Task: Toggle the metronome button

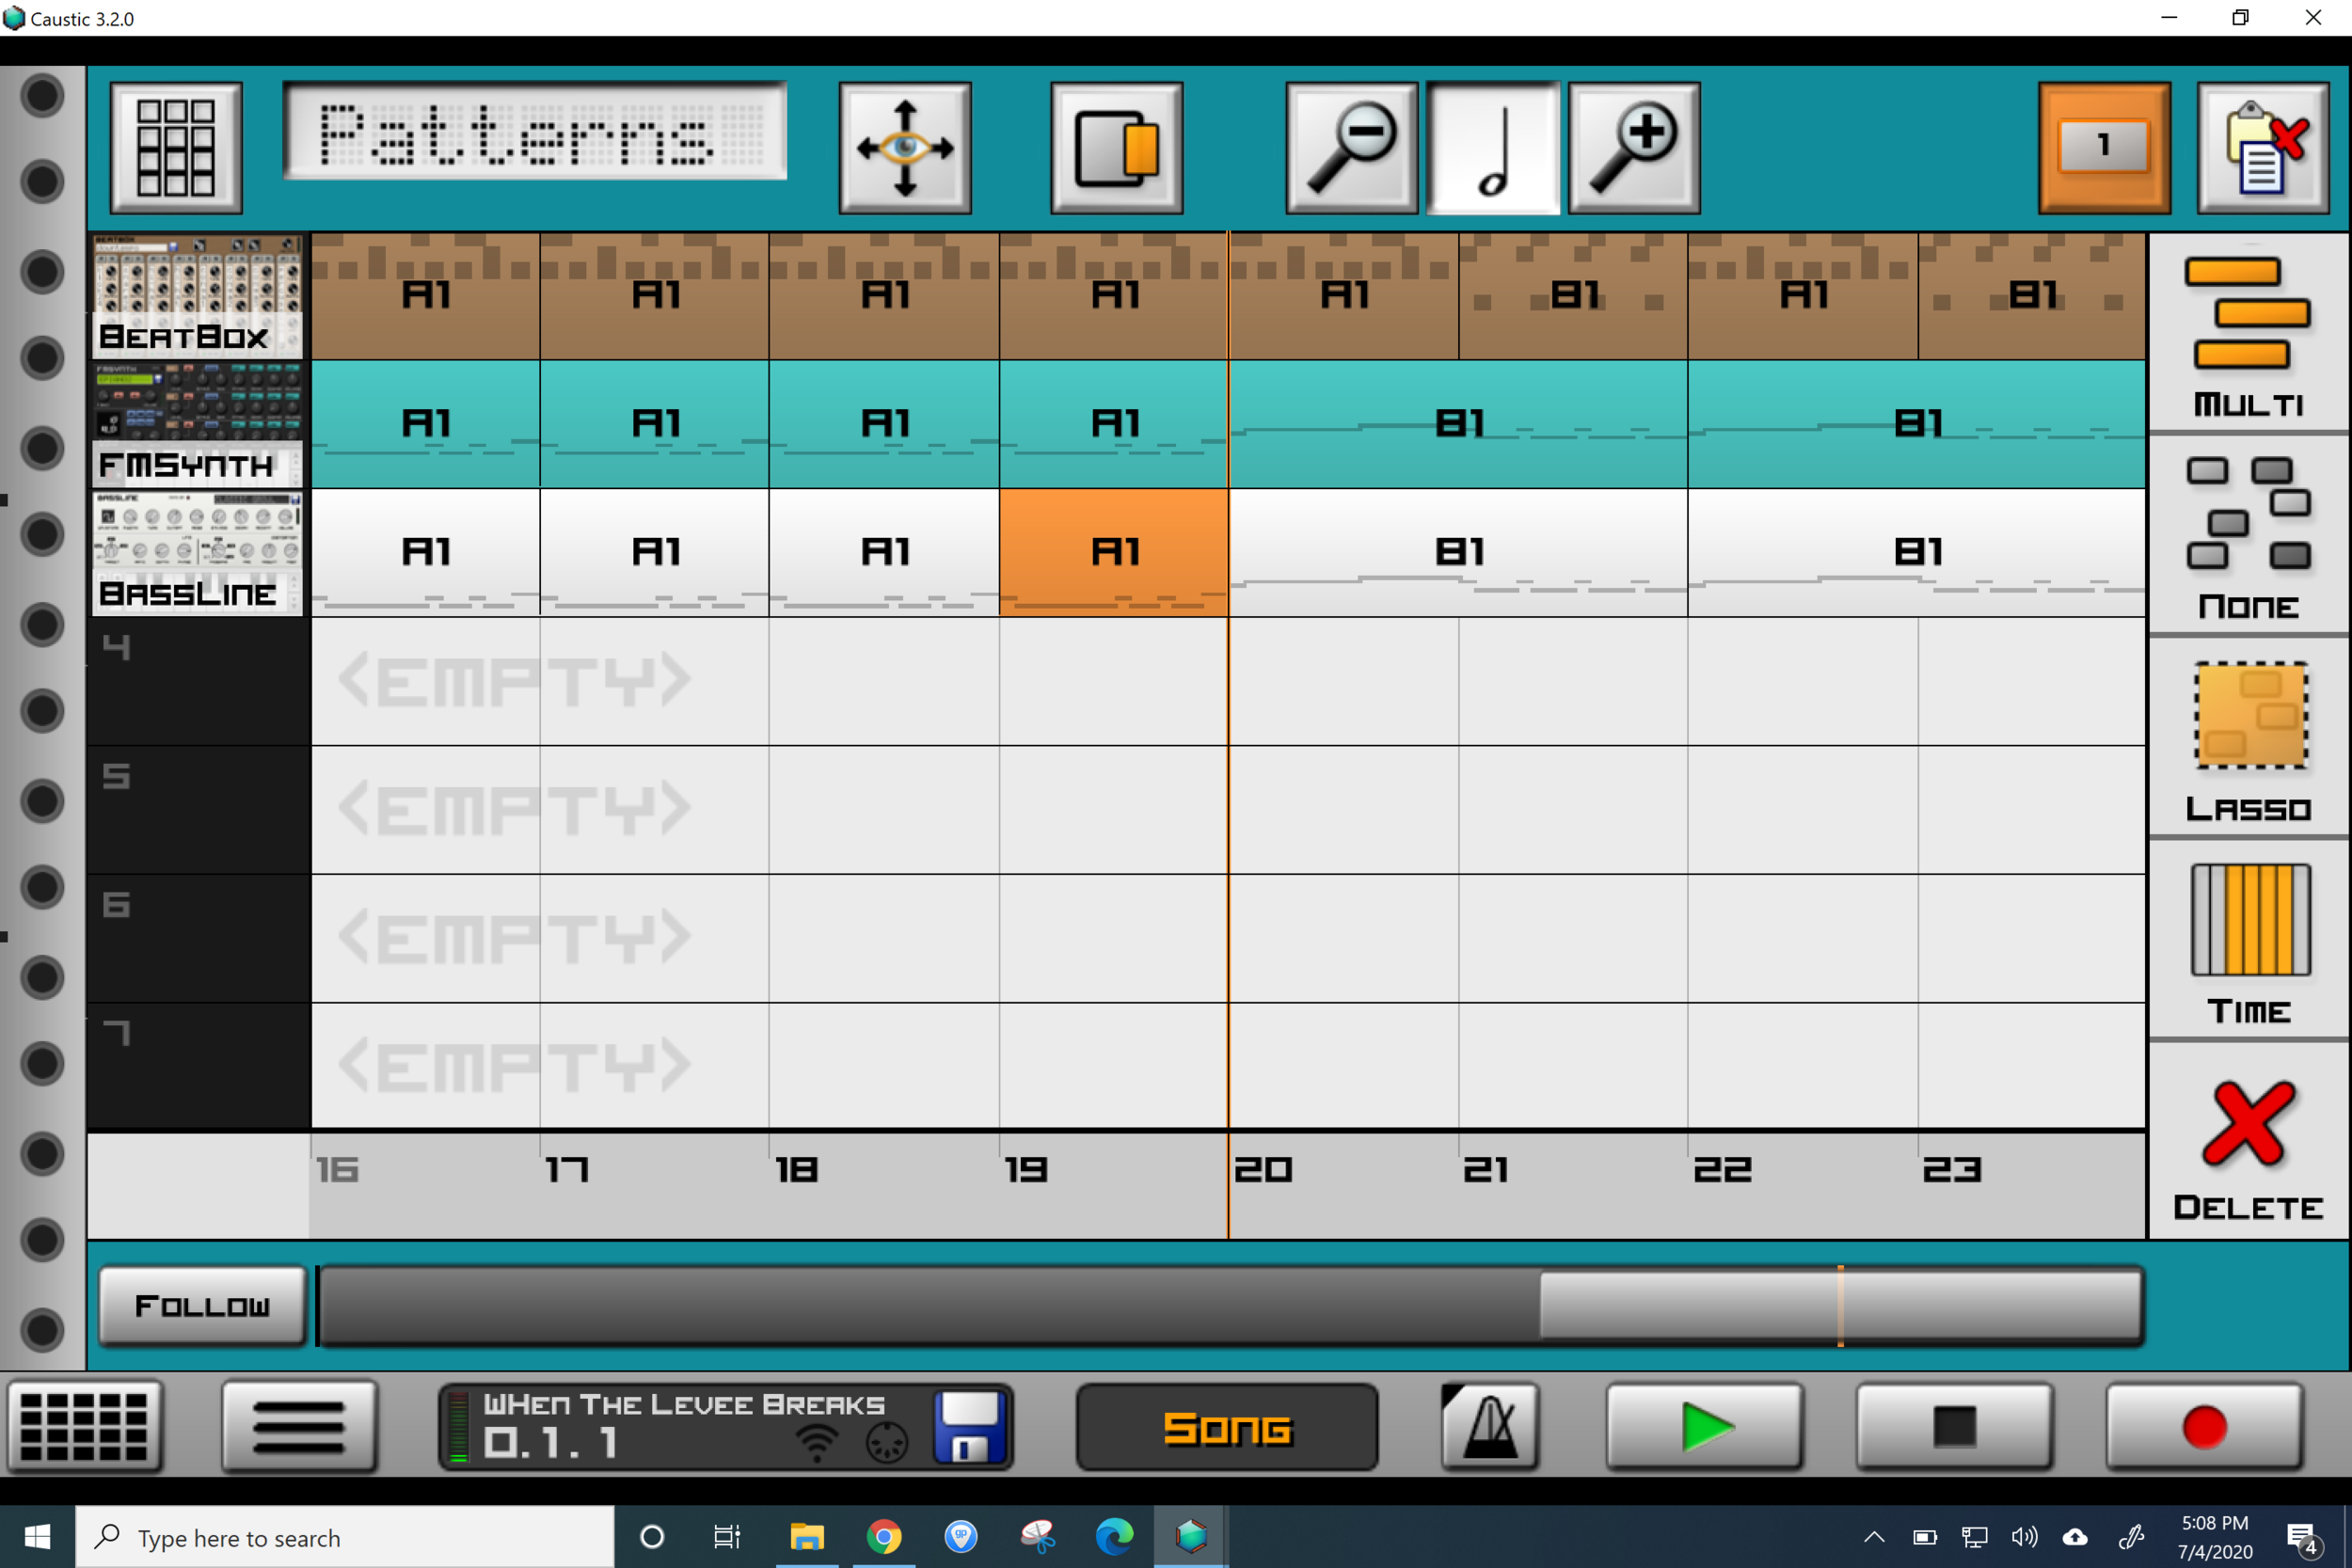Action: point(1490,1427)
